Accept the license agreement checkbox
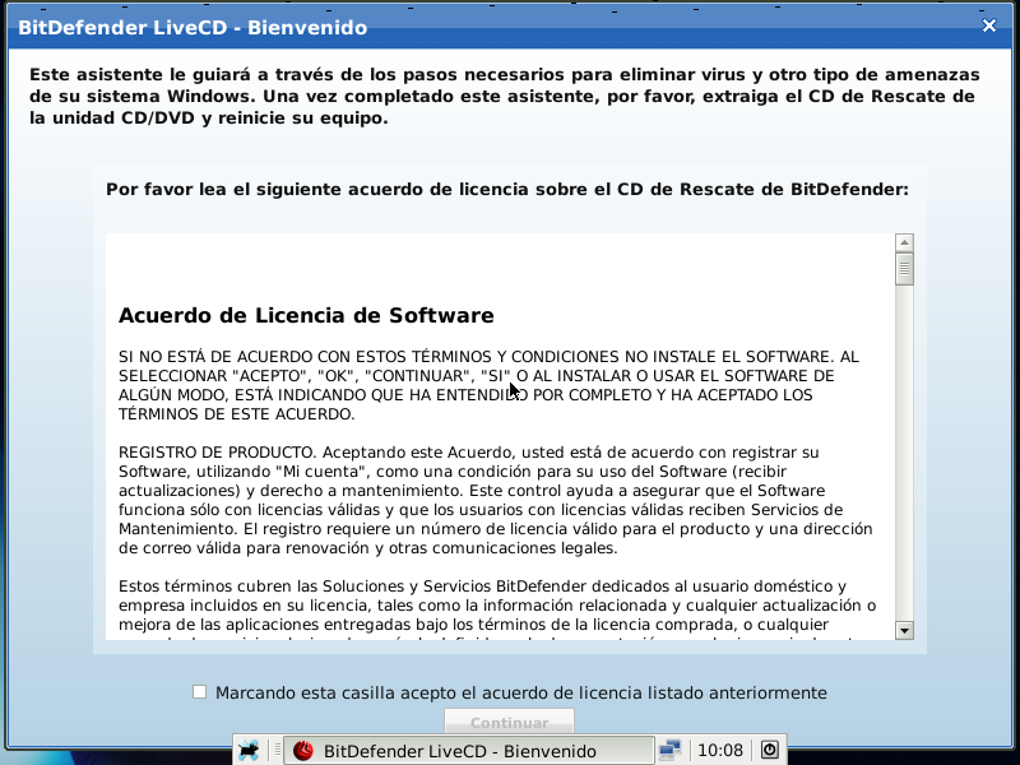This screenshot has height=765, width=1020. coord(200,692)
